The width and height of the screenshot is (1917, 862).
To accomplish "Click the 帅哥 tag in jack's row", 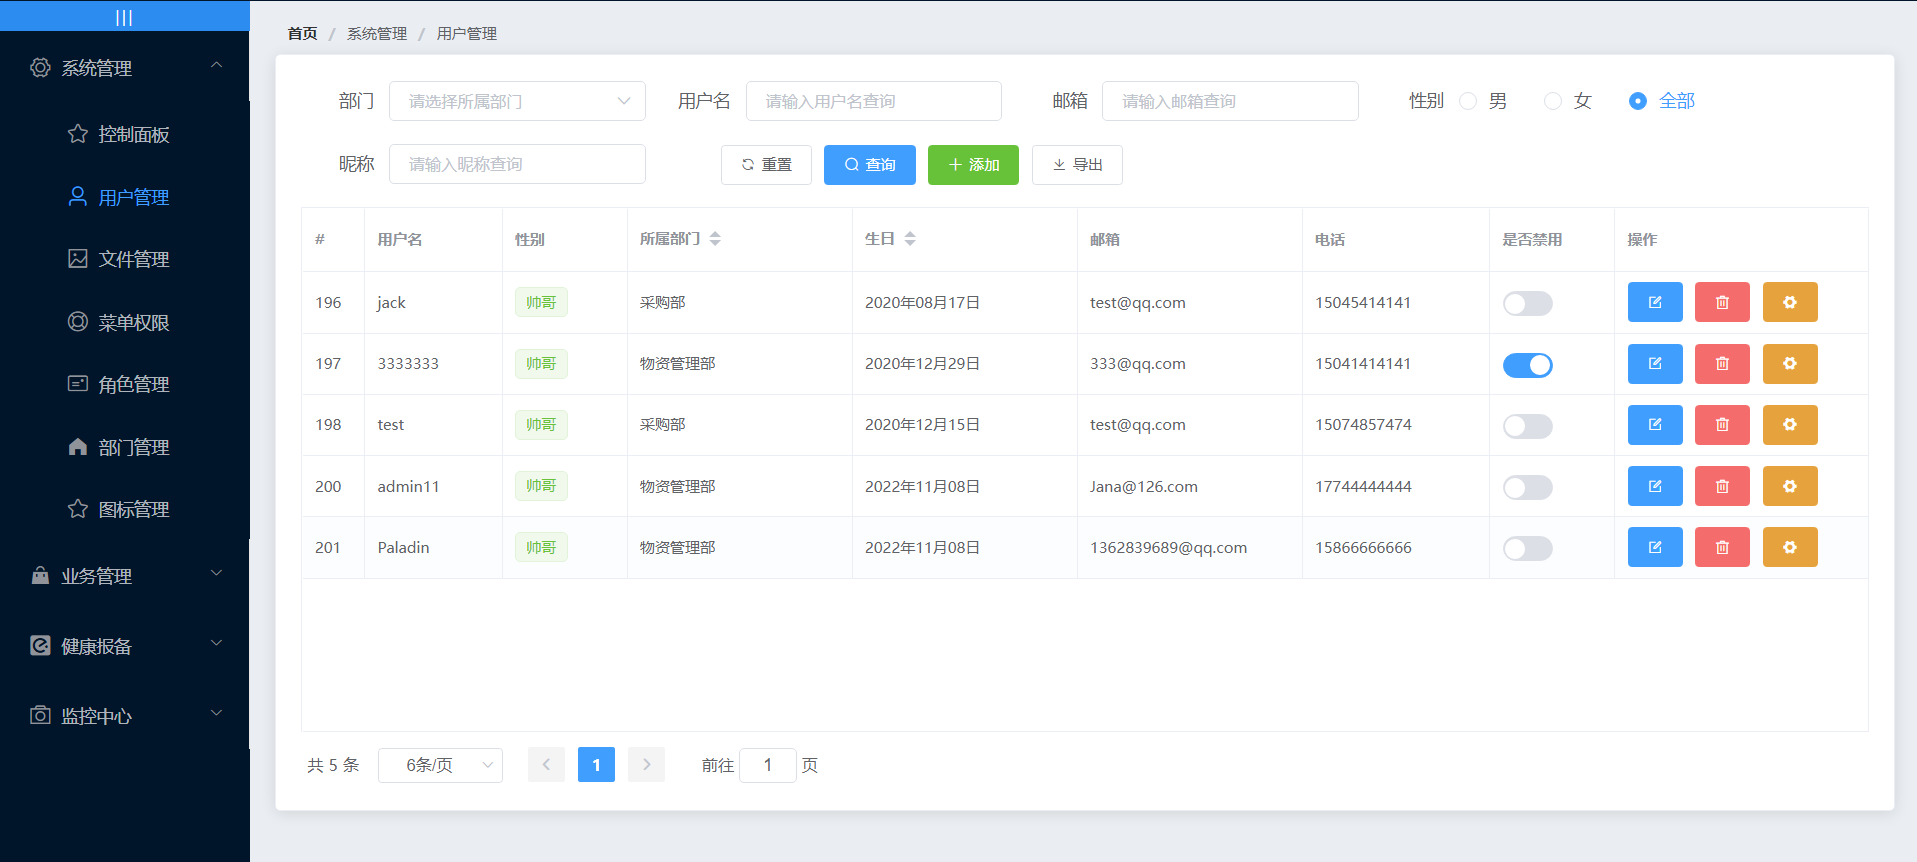I will (541, 302).
